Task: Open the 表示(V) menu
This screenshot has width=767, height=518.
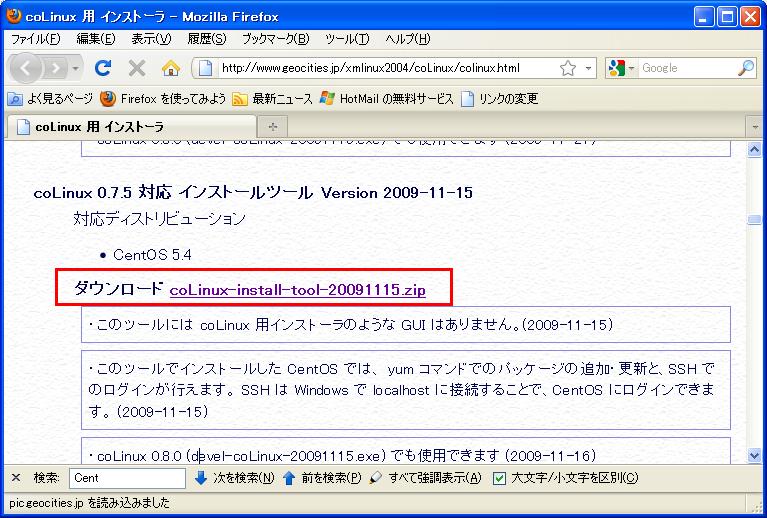Action: [151, 39]
